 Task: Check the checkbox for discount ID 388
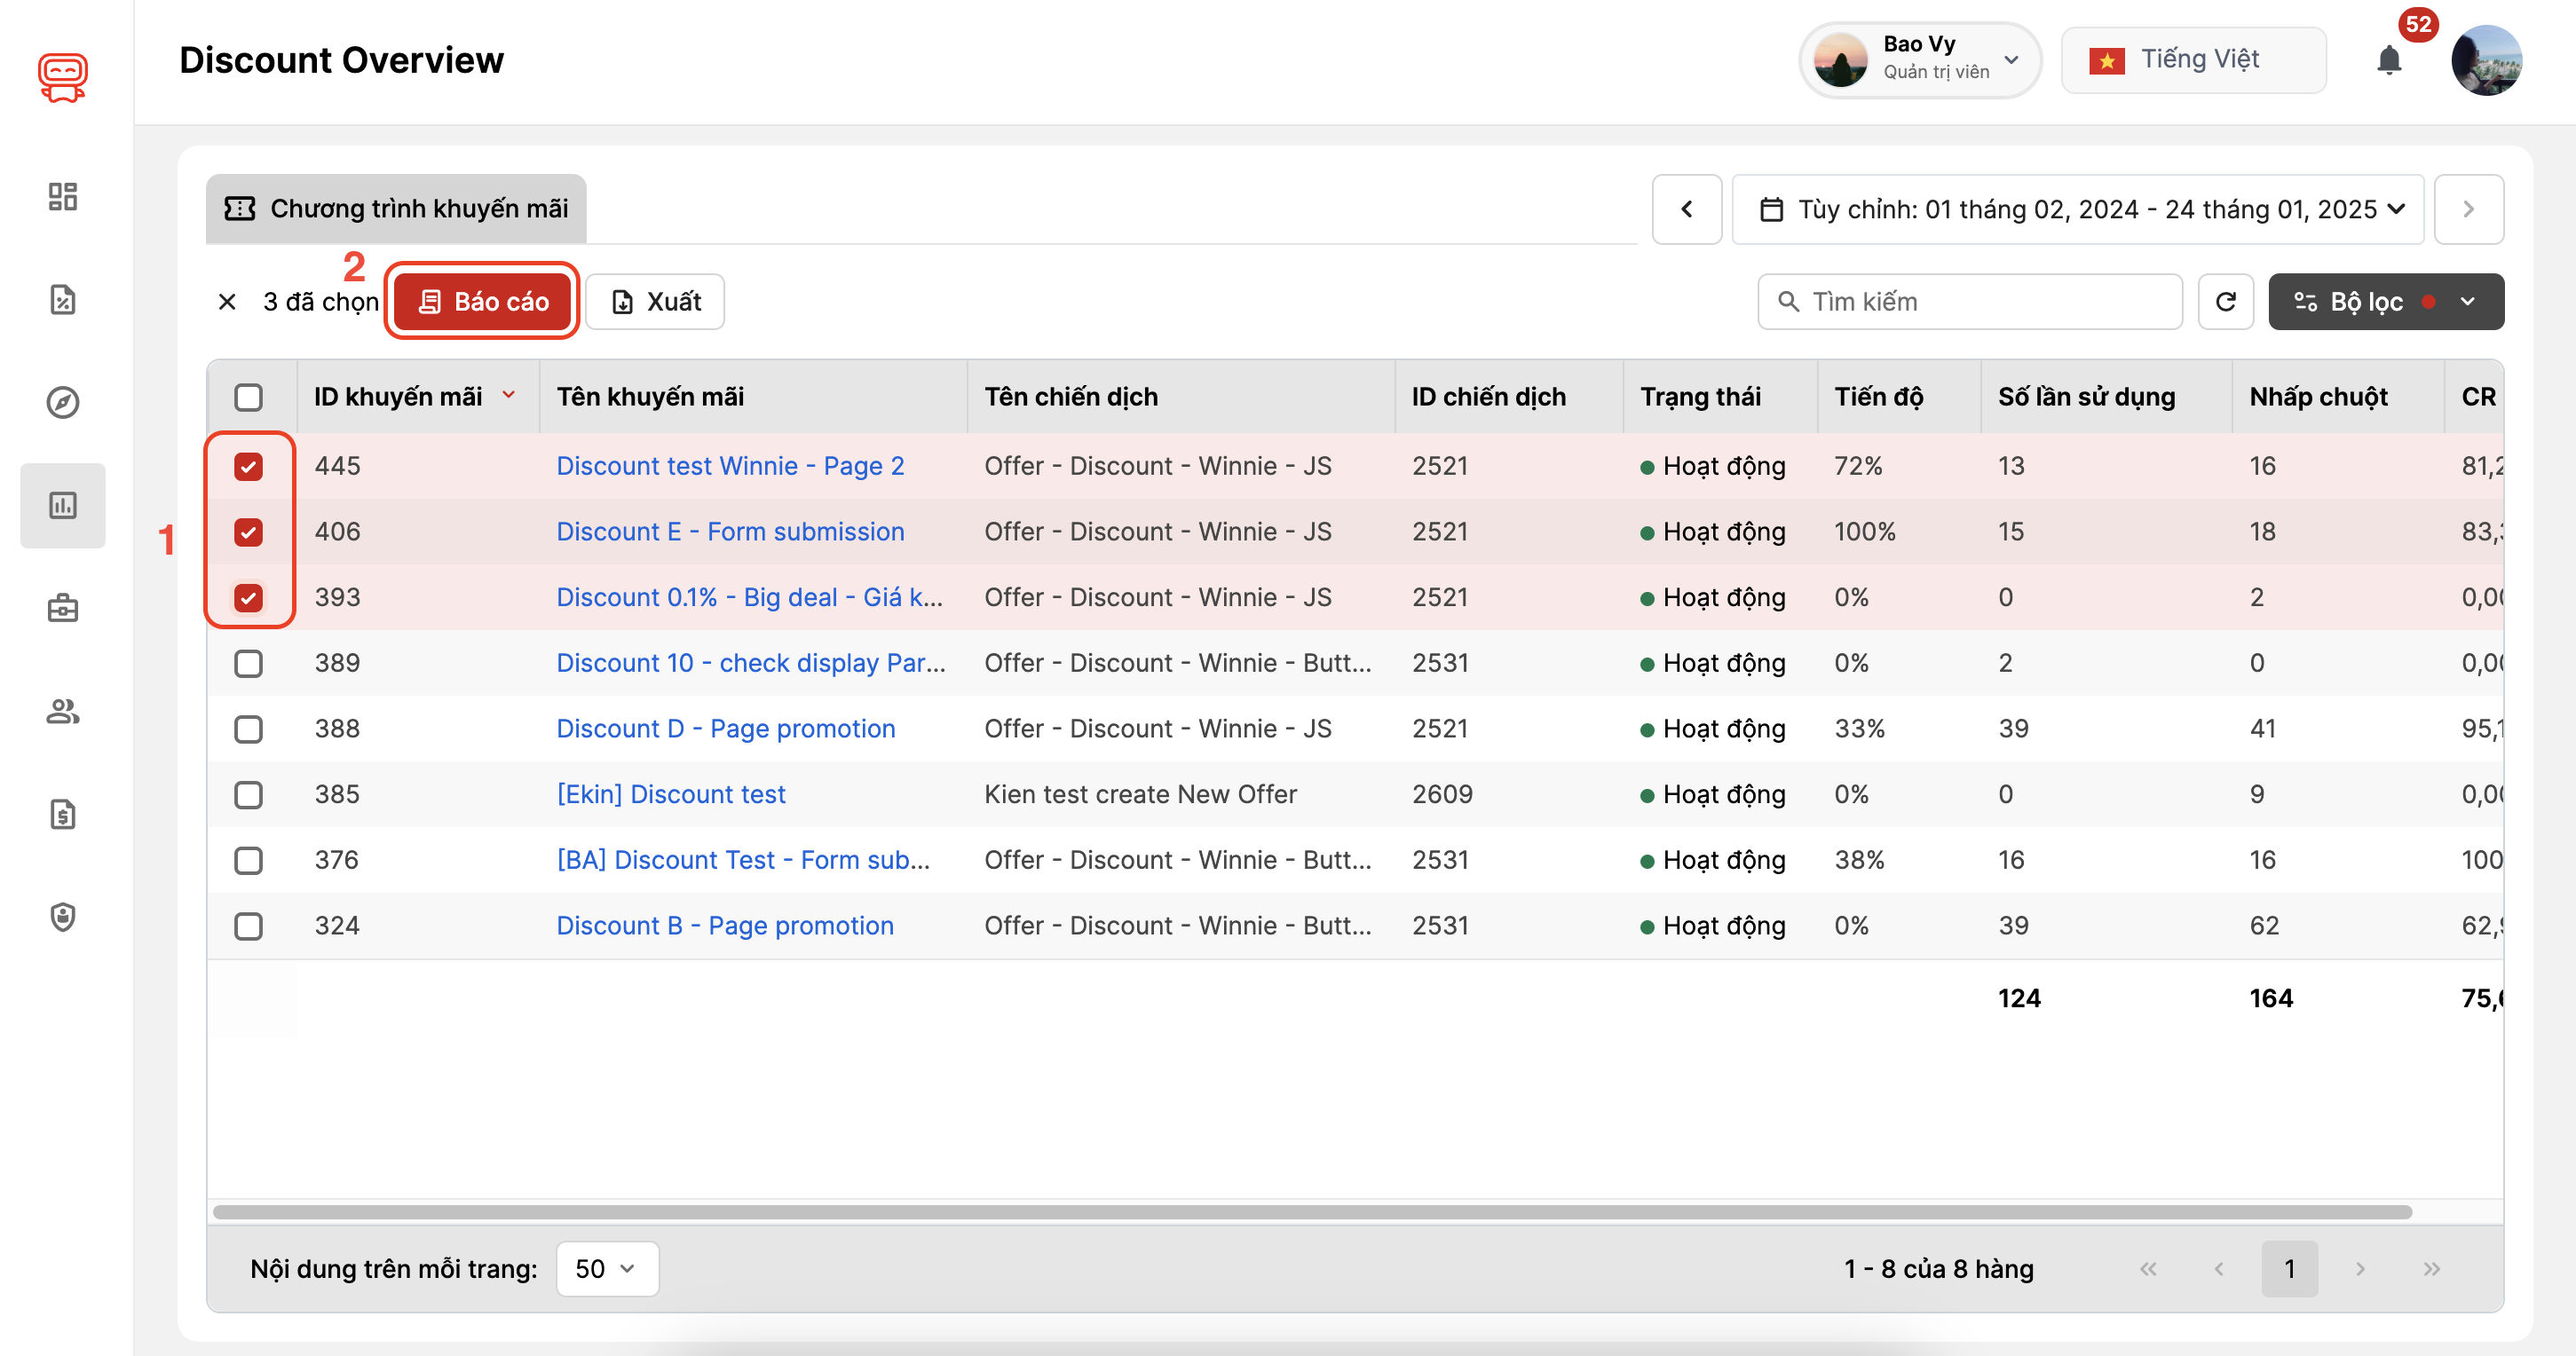(x=248, y=729)
